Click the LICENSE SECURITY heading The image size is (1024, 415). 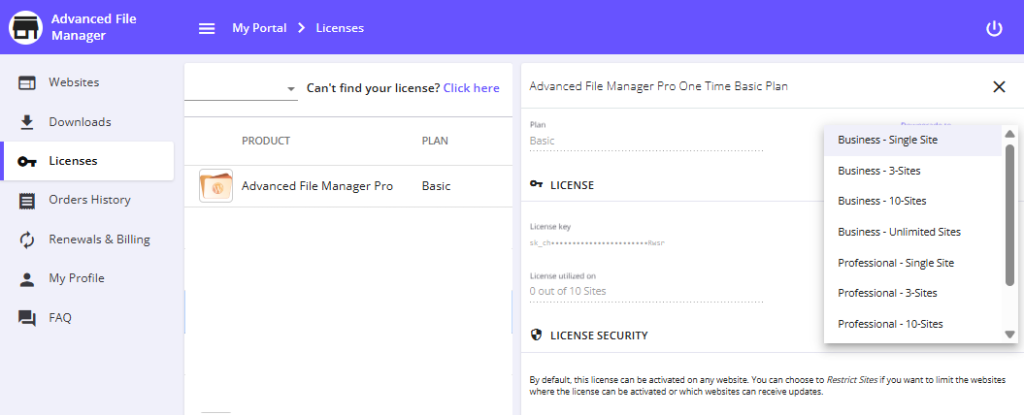[599, 335]
